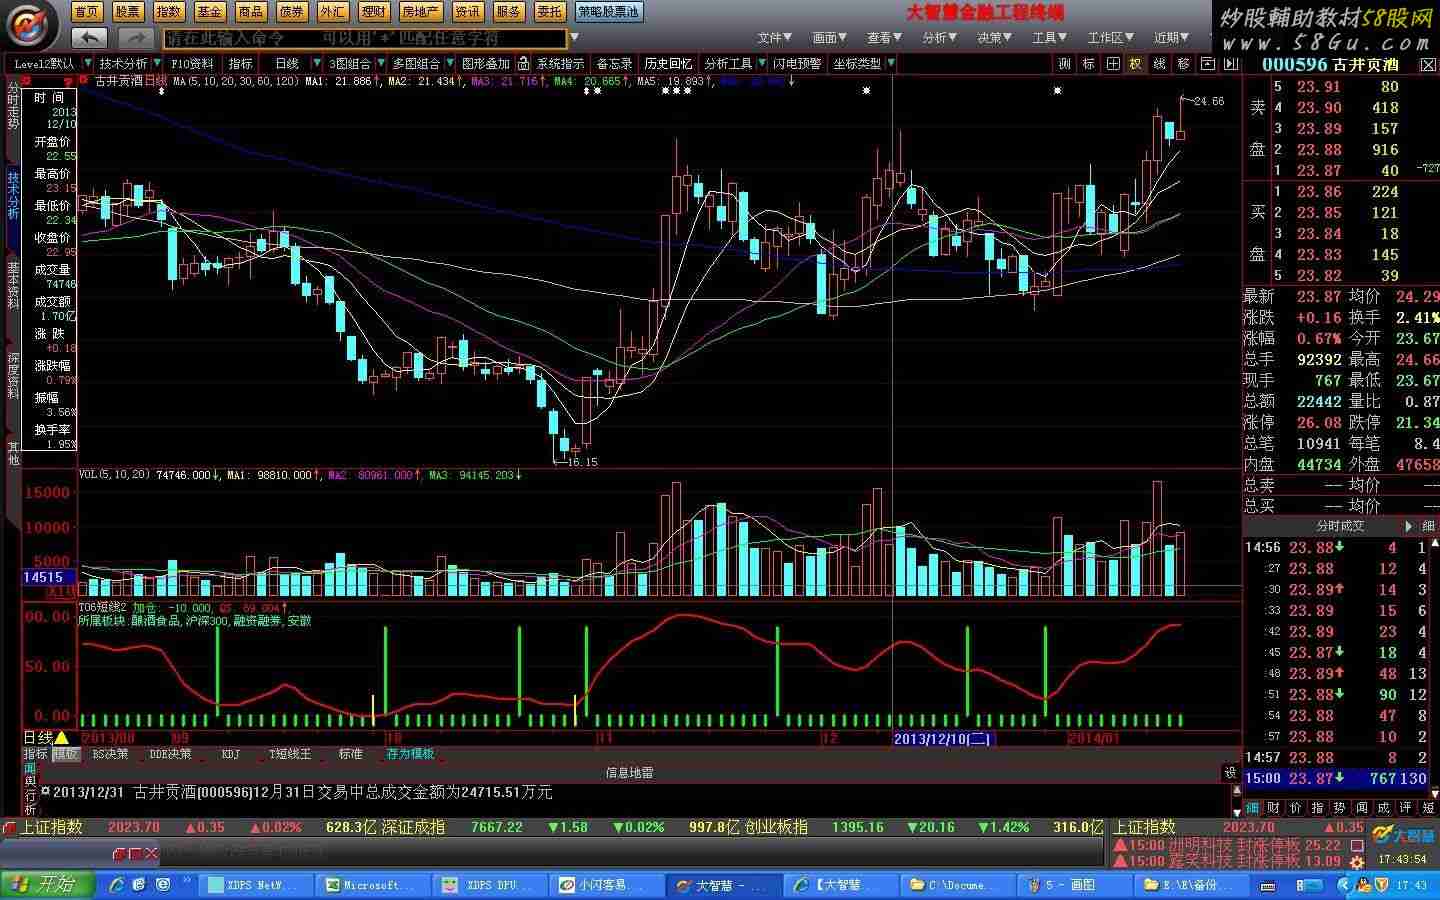1440x900 pixels.
Task: Expand the 3图组合 dropdown
Action: pos(381,63)
